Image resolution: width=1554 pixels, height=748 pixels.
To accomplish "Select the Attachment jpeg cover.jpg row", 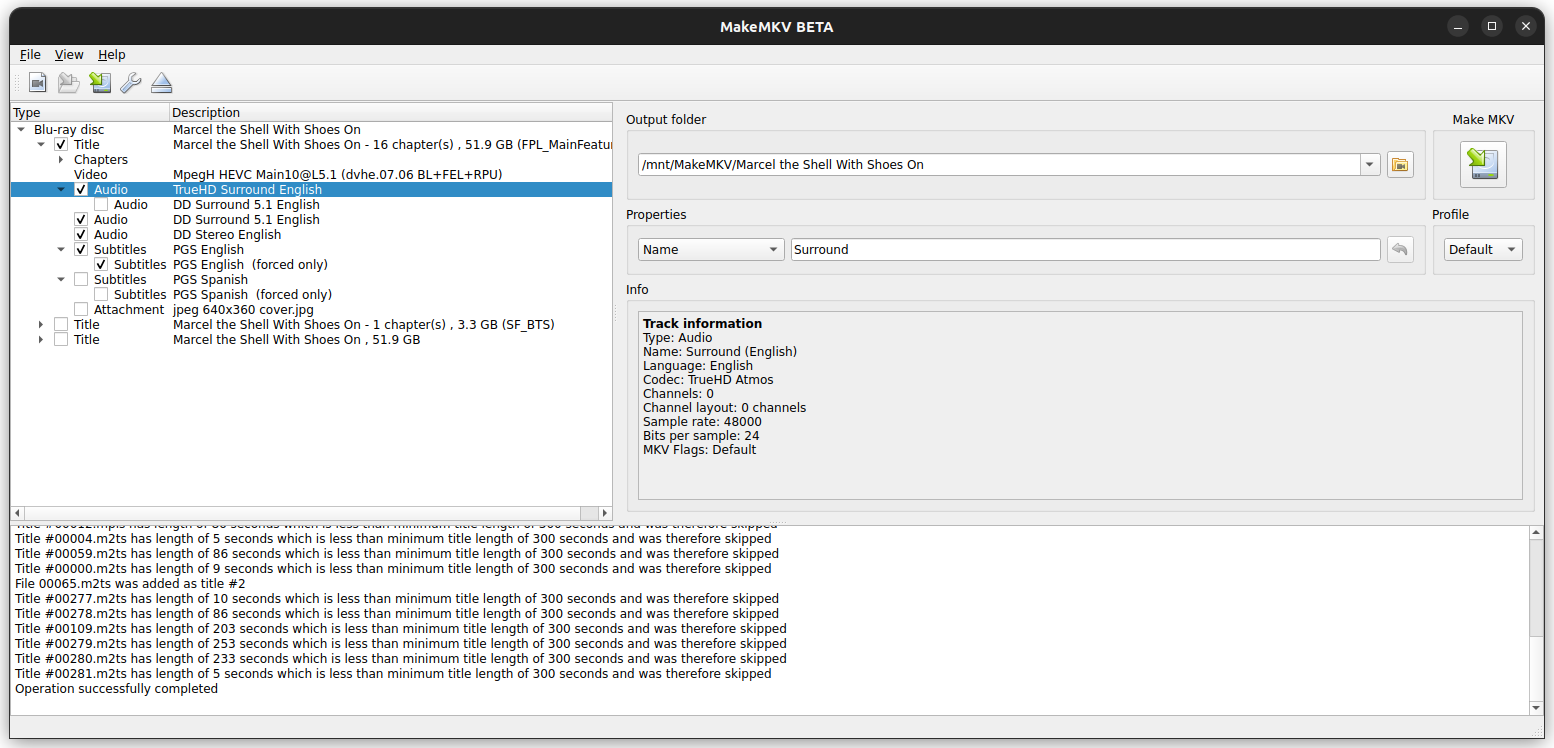I will (311, 310).
